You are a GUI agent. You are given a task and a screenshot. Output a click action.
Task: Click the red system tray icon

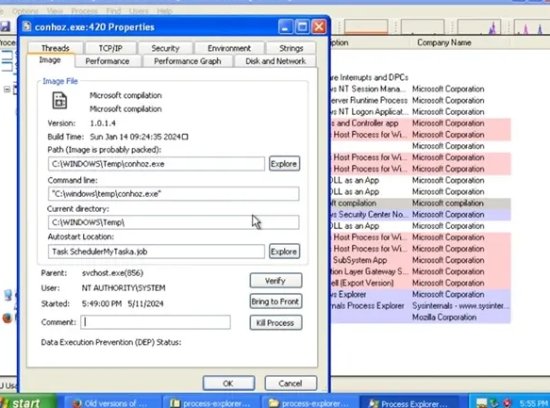[507, 403]
